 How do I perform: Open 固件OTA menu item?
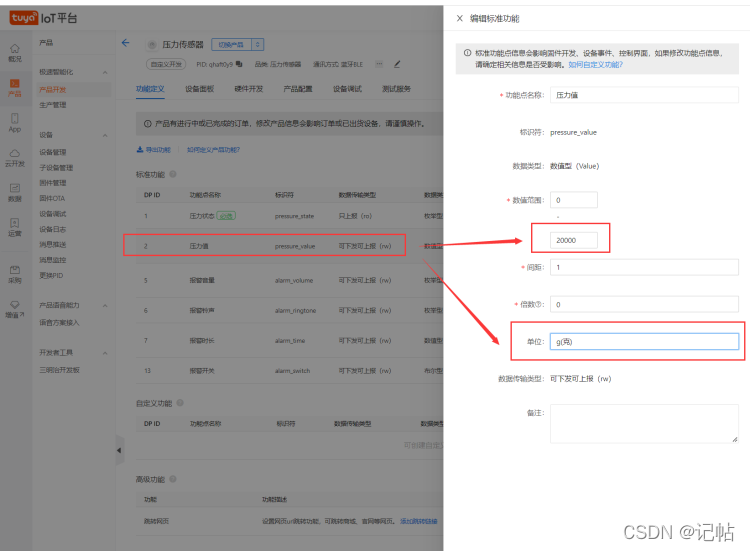point(52,198)
